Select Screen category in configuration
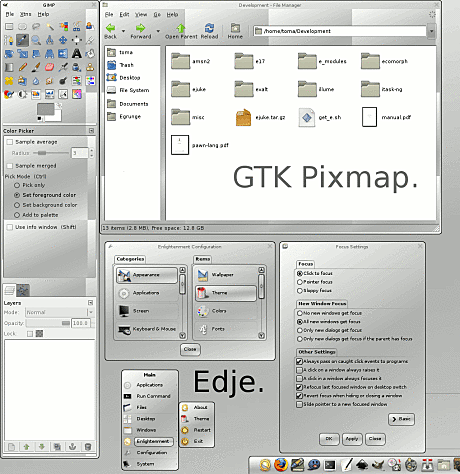 (x=147, y=311)
